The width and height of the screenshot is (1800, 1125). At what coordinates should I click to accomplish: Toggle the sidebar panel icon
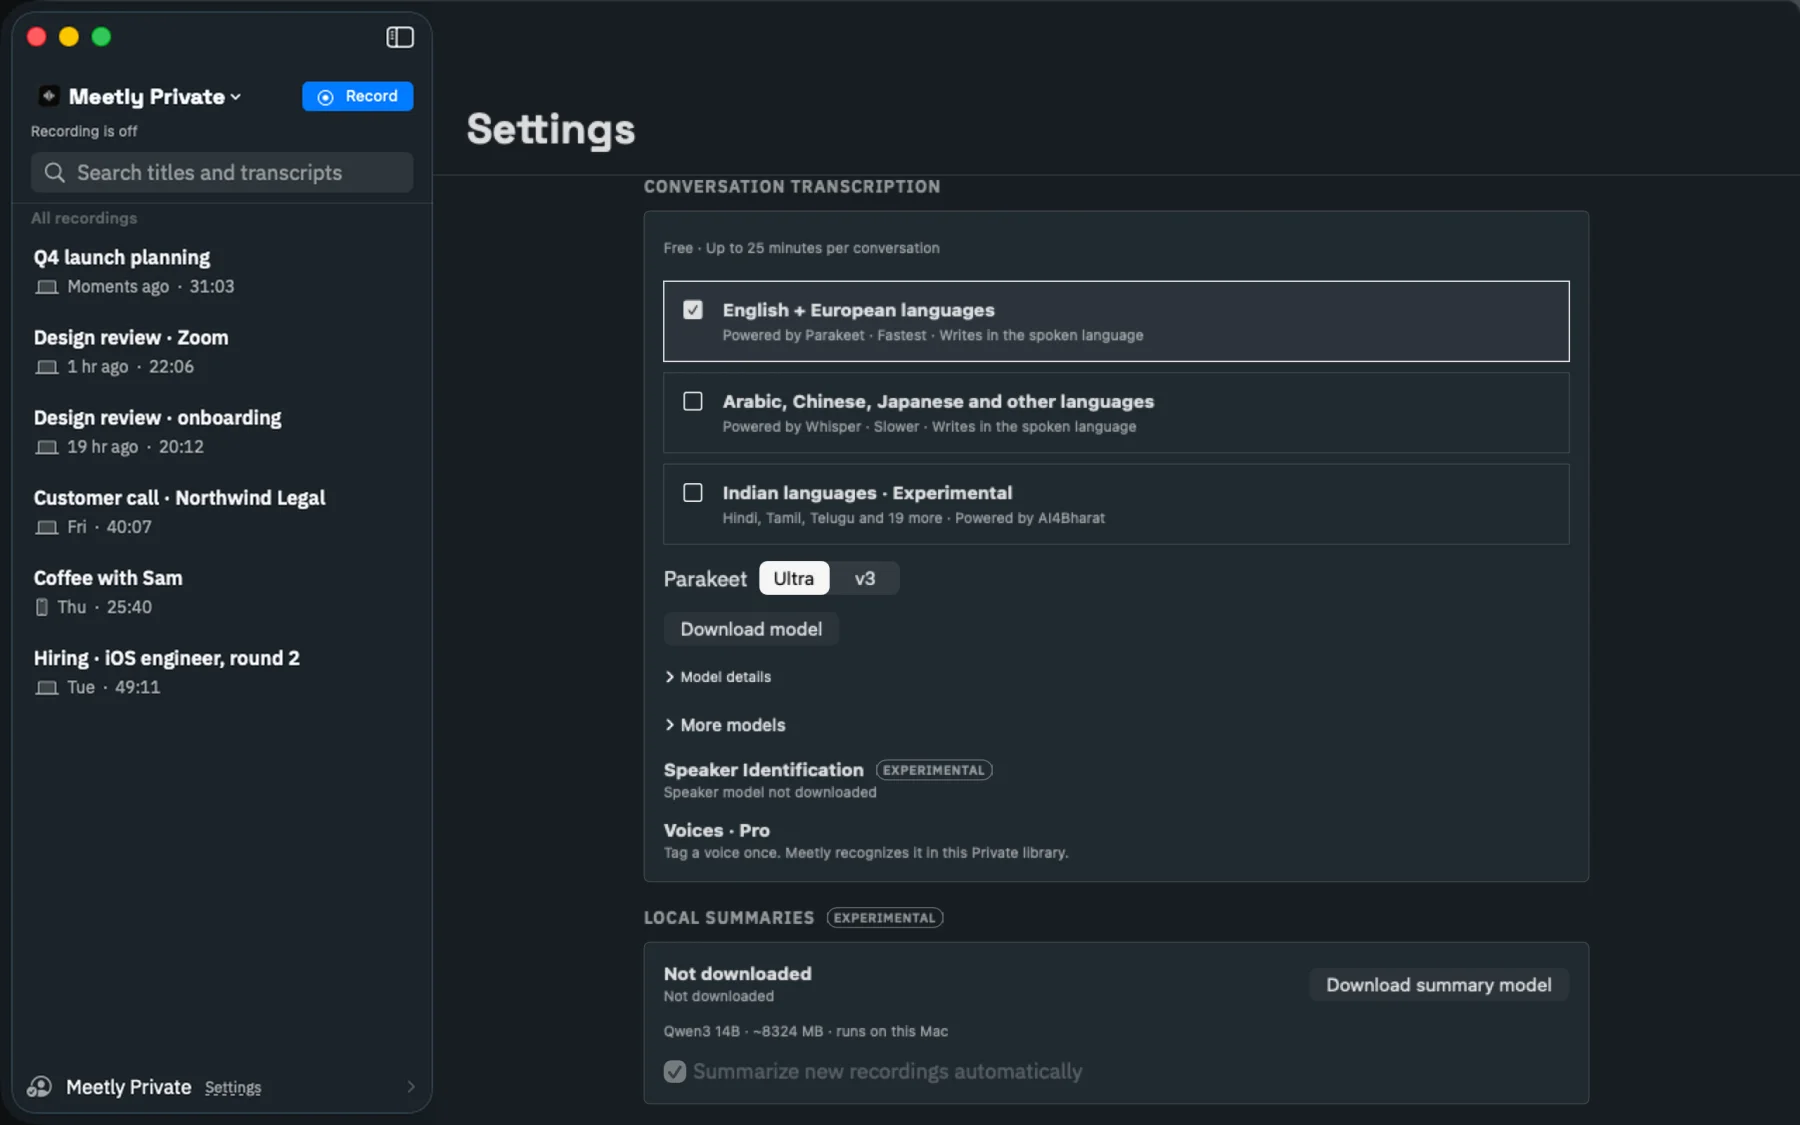[400, 37]
